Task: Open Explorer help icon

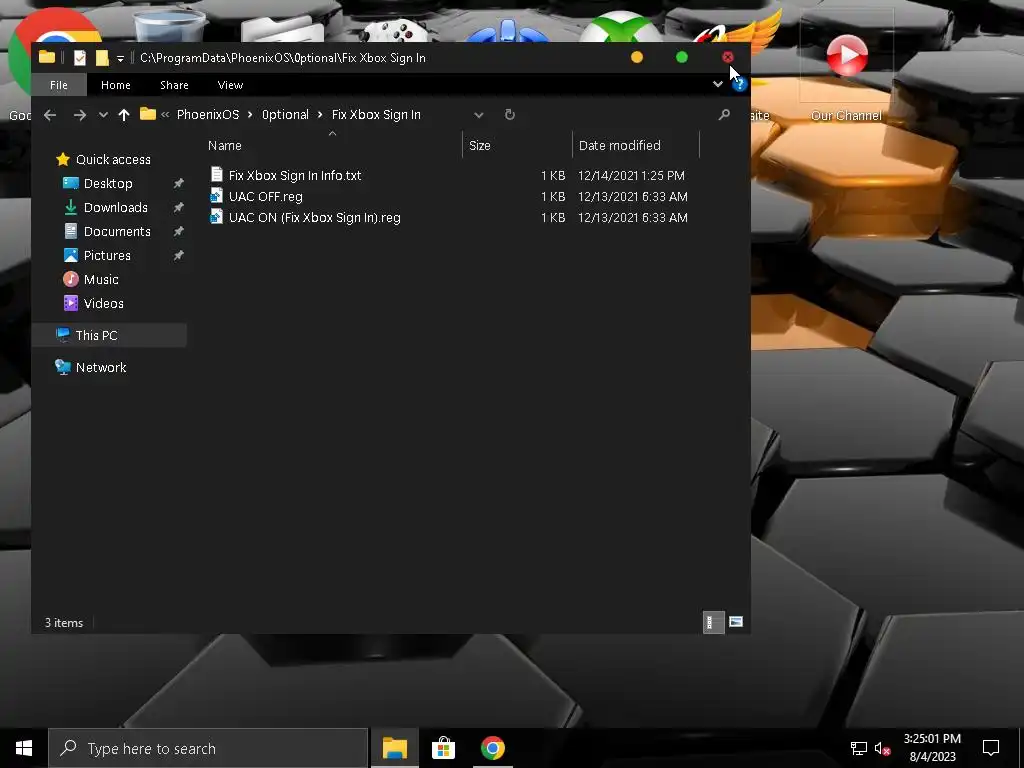Action: pyautogui.click(x=739, y=85)
